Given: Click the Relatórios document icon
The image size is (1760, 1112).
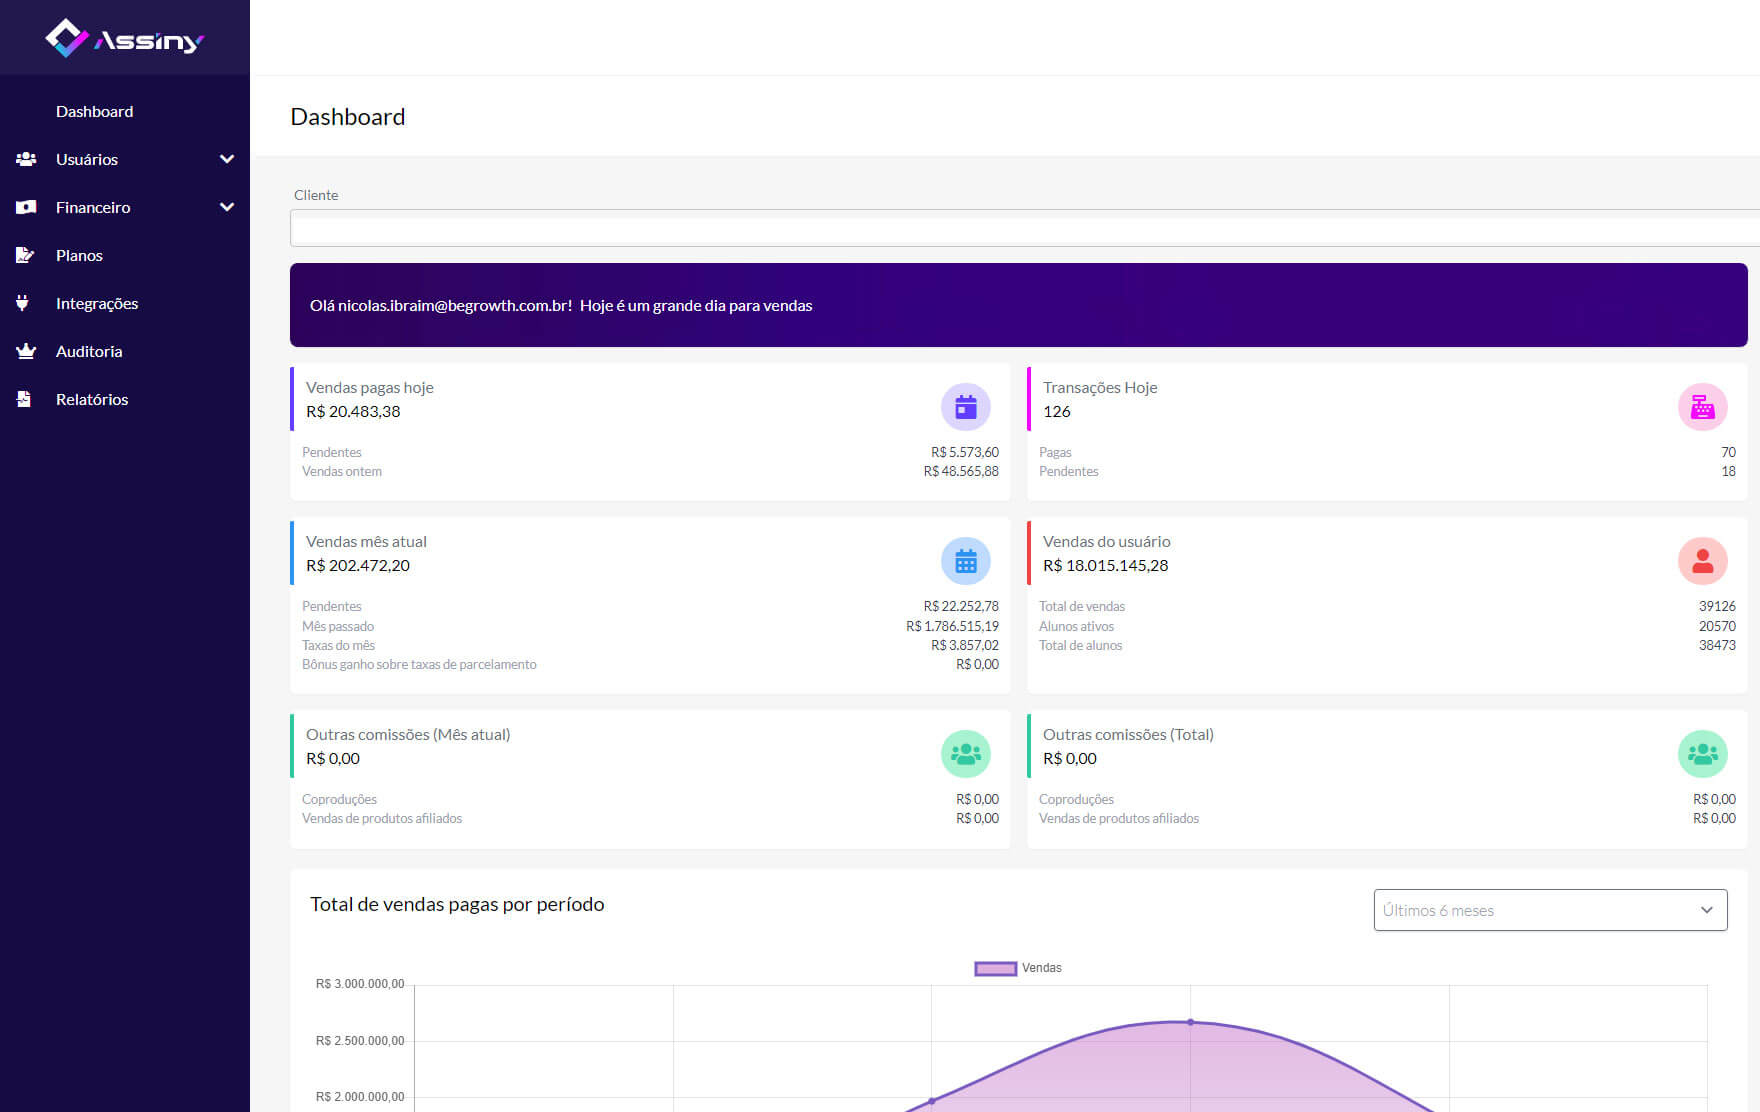Looking at the screenshot, I should tap(24, 399).
